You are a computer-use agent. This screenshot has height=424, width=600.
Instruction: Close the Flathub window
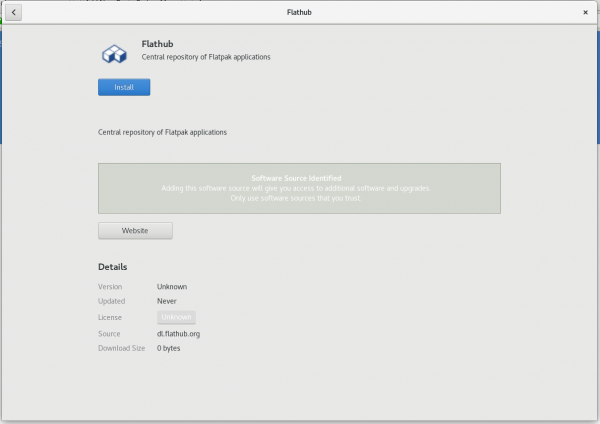click(585, 12)
